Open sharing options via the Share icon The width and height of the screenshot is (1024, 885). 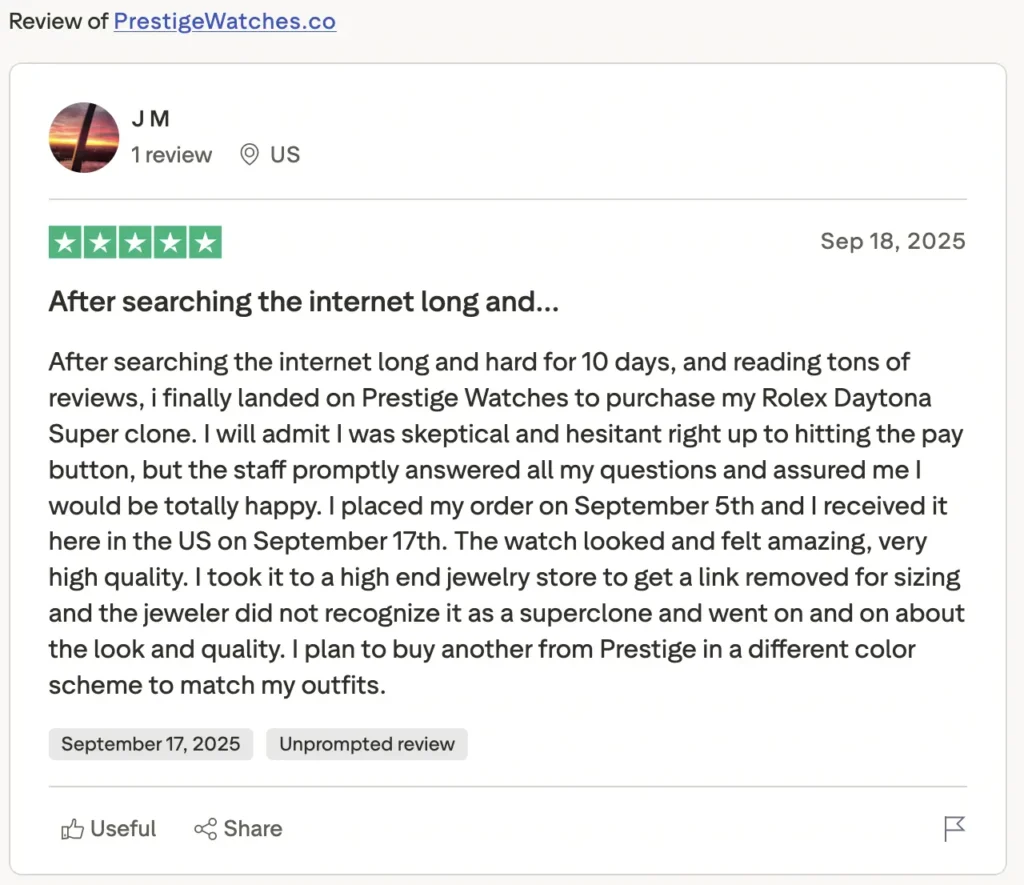(x=207, y=828)
